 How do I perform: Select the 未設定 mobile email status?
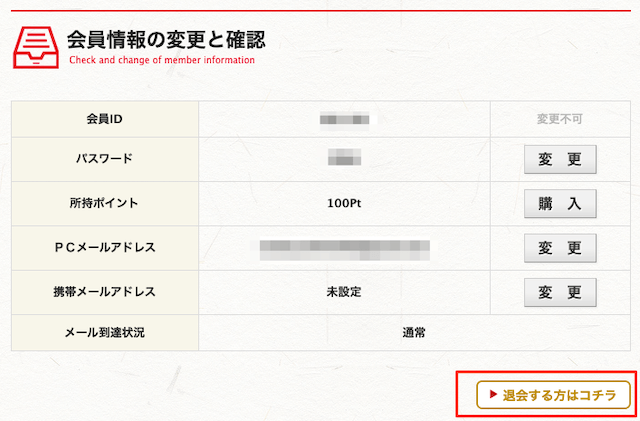344,292
